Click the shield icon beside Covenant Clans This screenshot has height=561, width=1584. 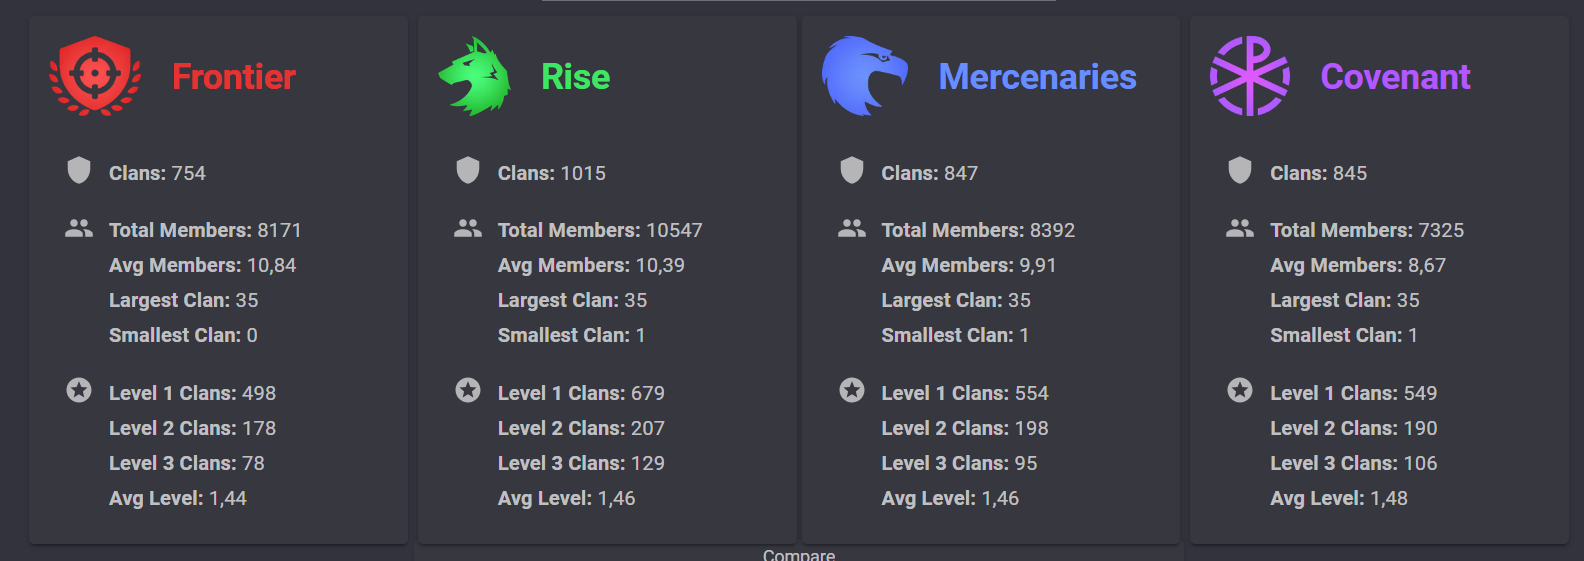[x=1240, y=170]
